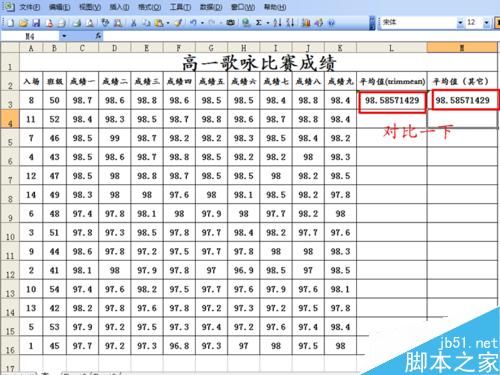
Task: Click the Spelling check toolbar icon
Action: click(x=90, y=23)
